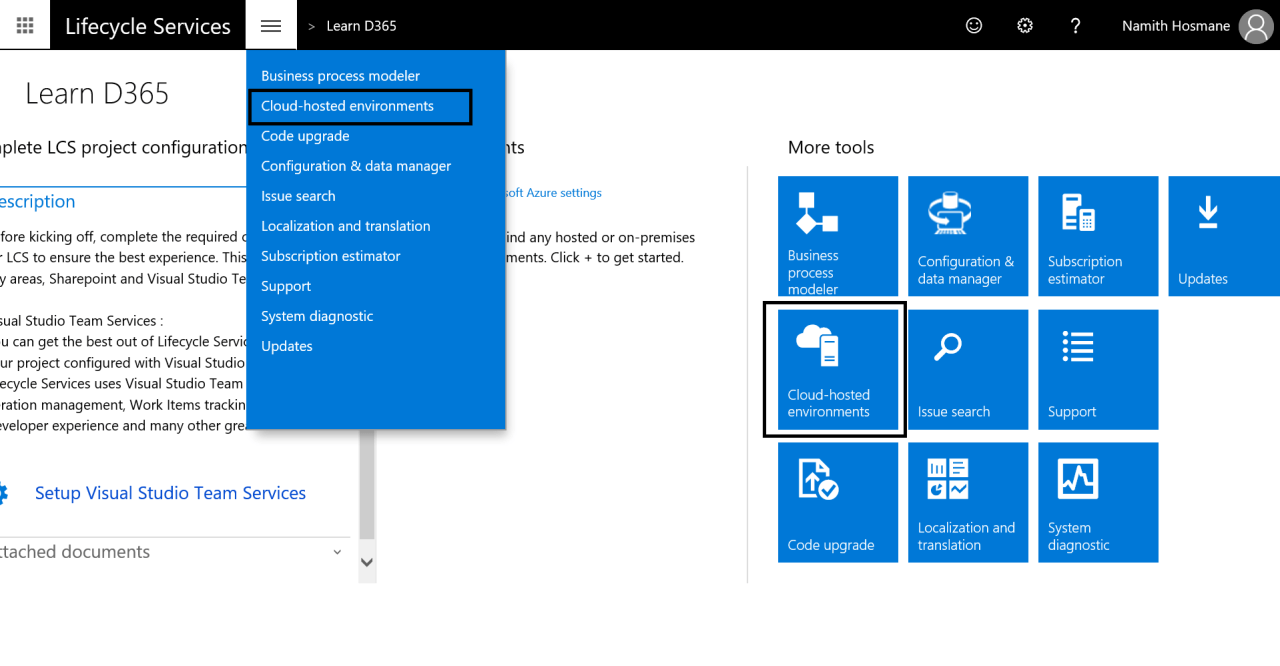Start an Issue search from its tile

tap(967, 369)
